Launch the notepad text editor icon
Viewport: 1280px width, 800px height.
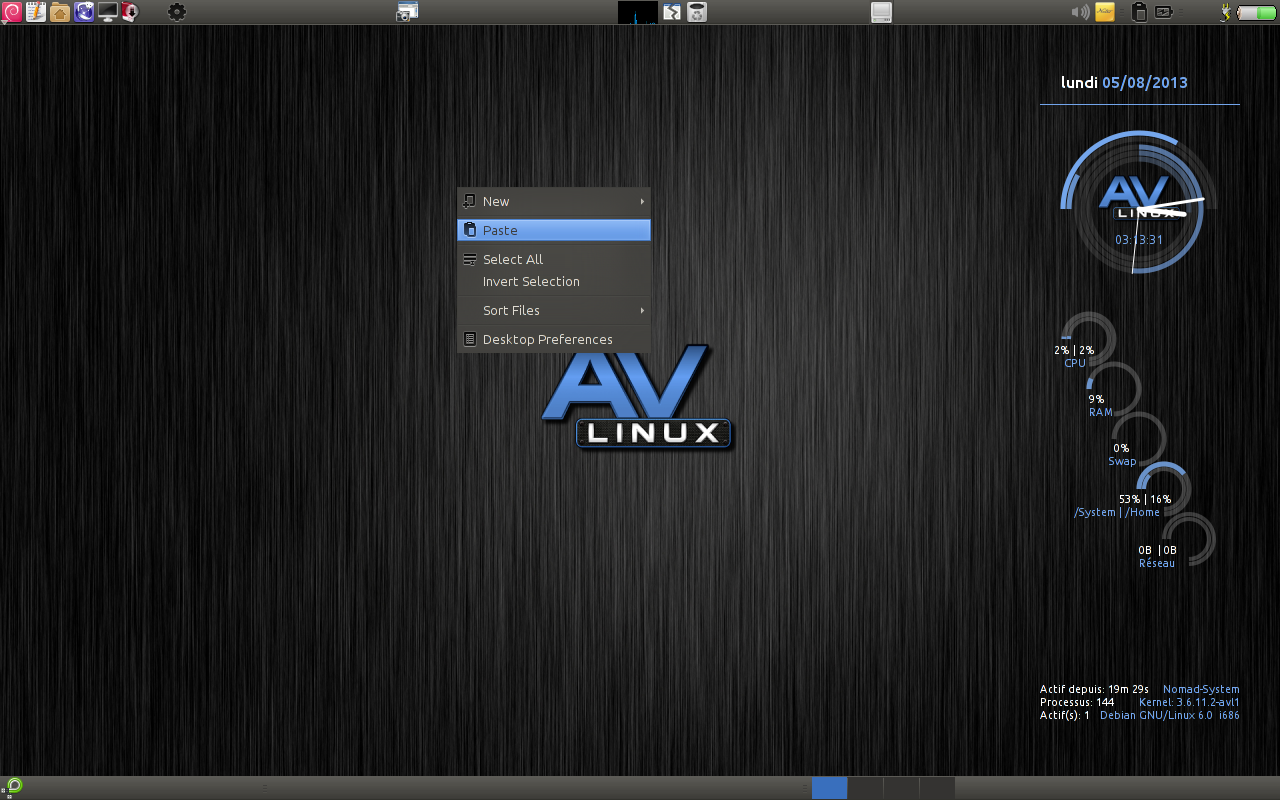(x=36, y=12)
